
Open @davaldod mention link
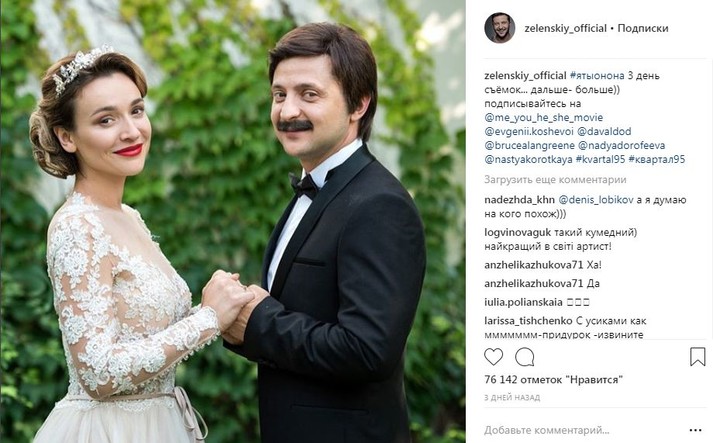604,131
